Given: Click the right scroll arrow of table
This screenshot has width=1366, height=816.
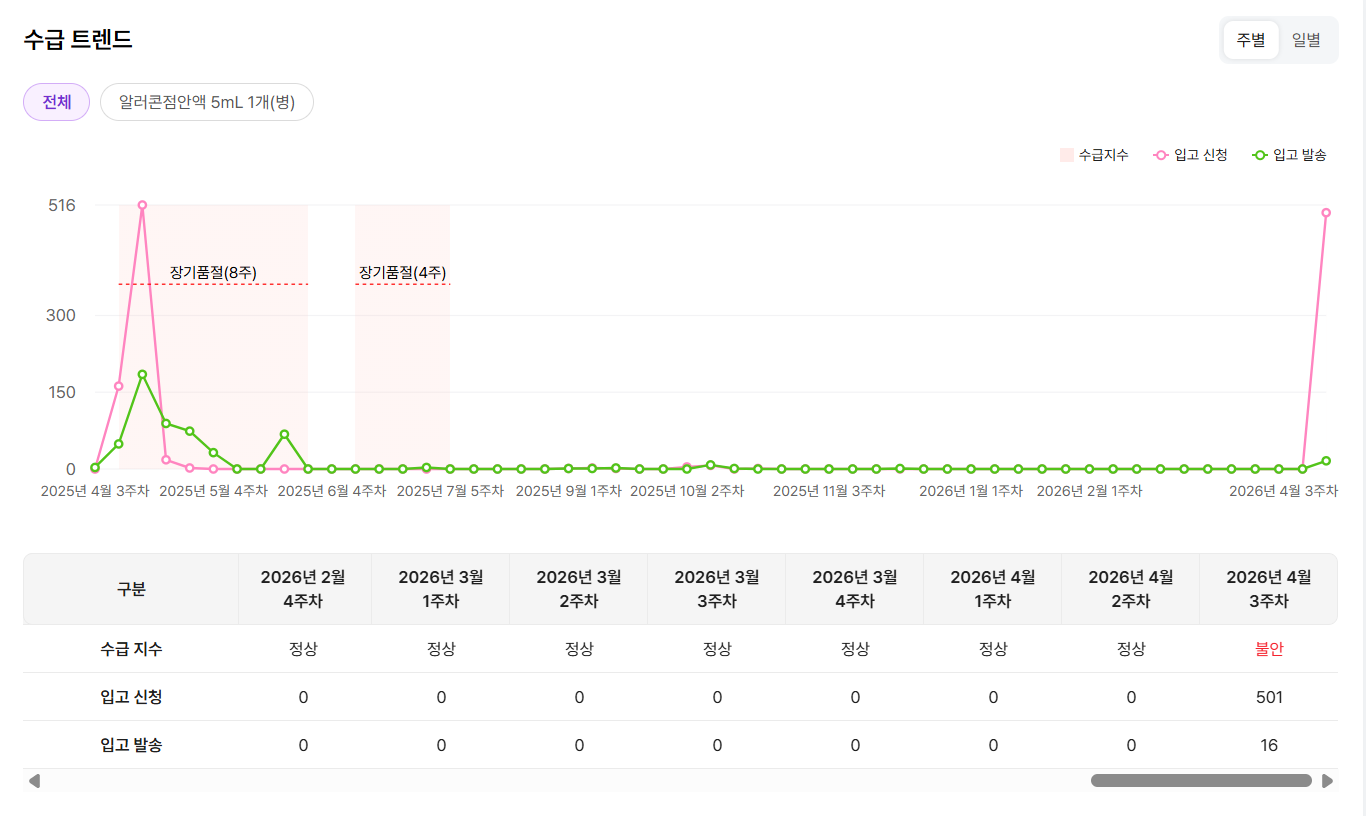Looking at the screenshot, I should pyautogui.click(x=1327, y=781).
